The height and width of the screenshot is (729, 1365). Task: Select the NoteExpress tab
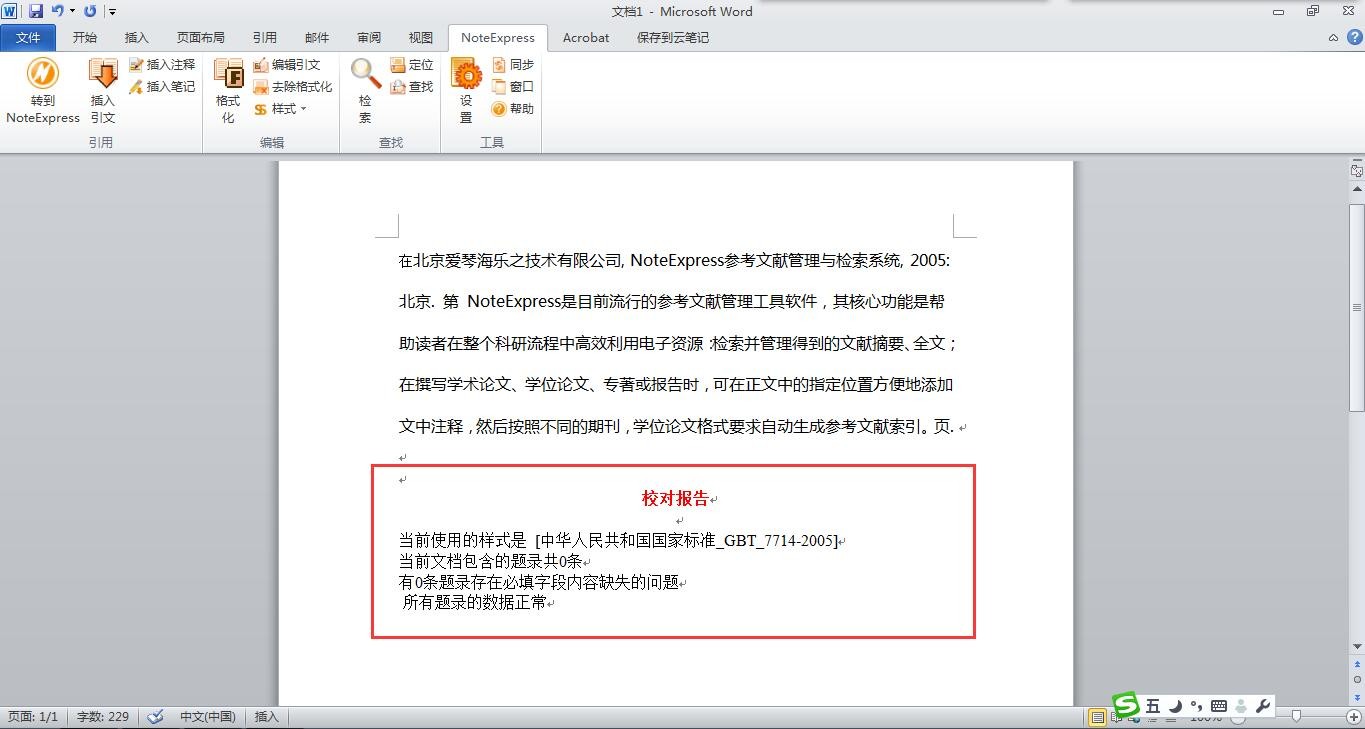[x=498, y=37]
